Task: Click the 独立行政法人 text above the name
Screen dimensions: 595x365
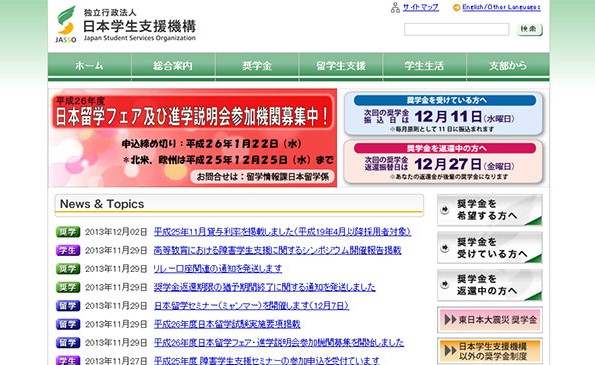Action: coord(110,13)
